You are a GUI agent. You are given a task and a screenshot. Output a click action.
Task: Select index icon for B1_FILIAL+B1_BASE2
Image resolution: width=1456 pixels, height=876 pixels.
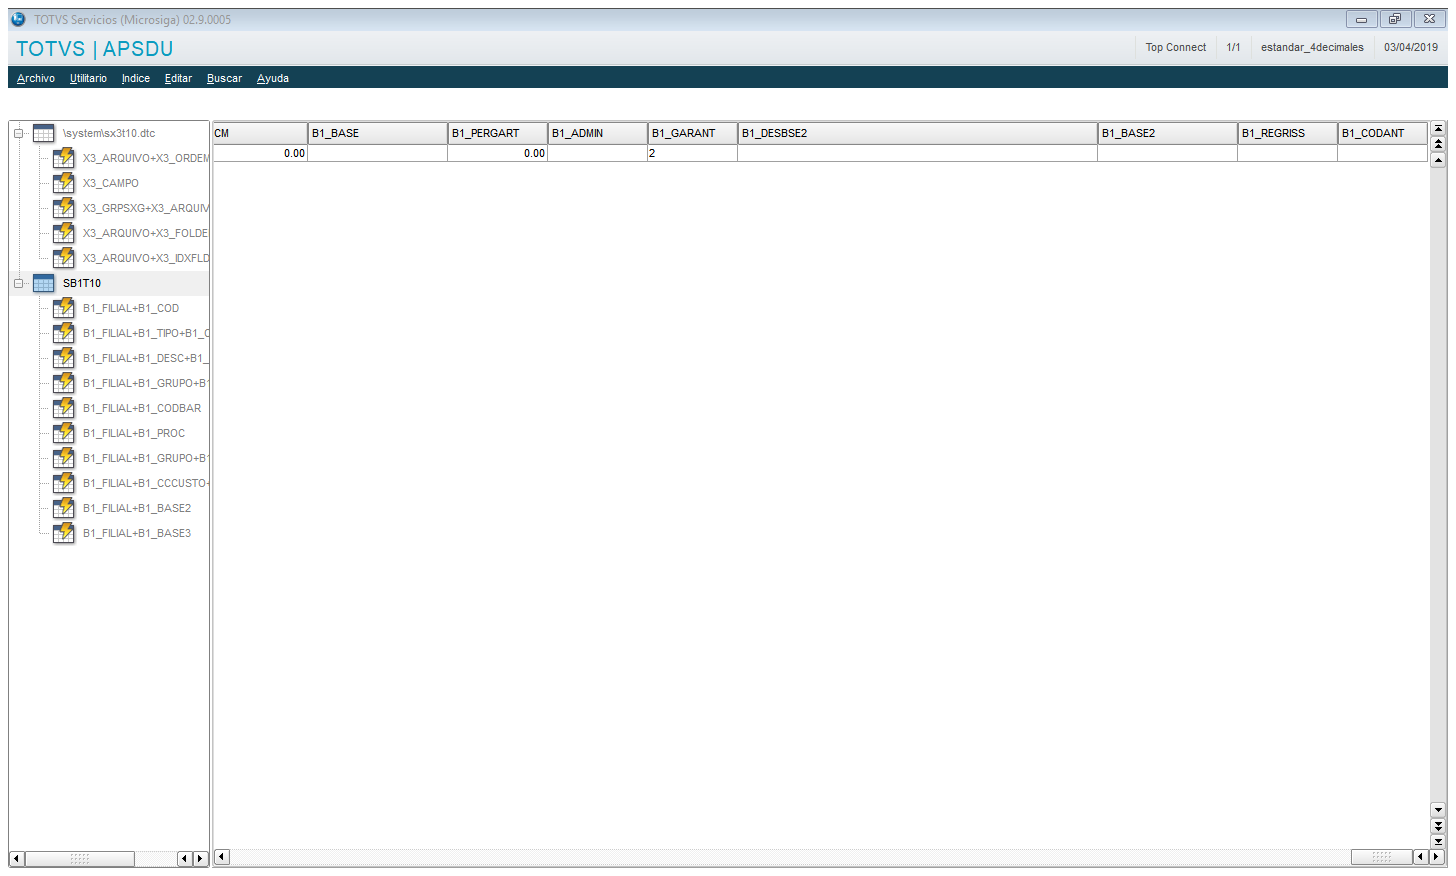coord(64,508)
